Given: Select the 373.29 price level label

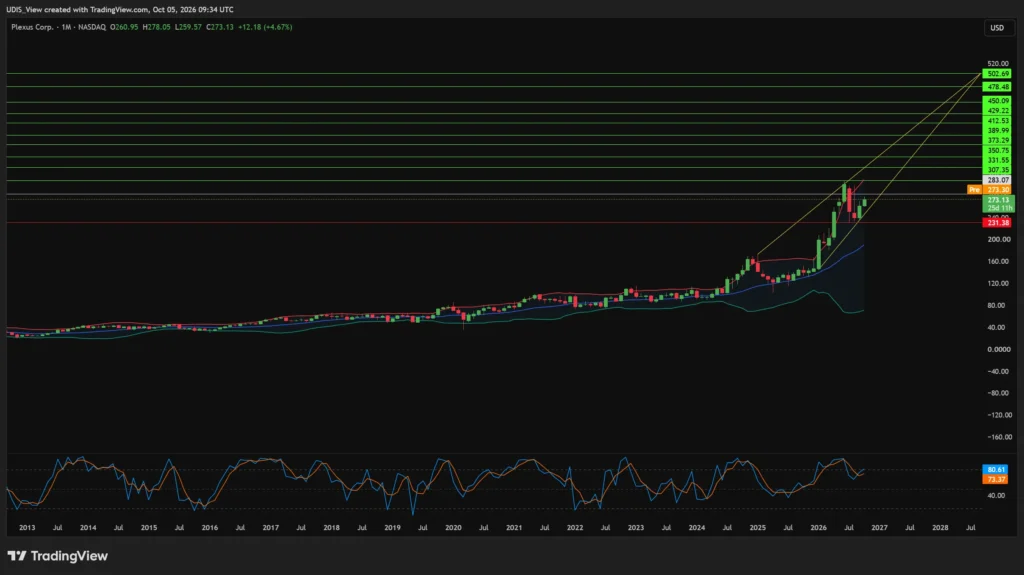Looking at the screenshot, I should 998,140.
